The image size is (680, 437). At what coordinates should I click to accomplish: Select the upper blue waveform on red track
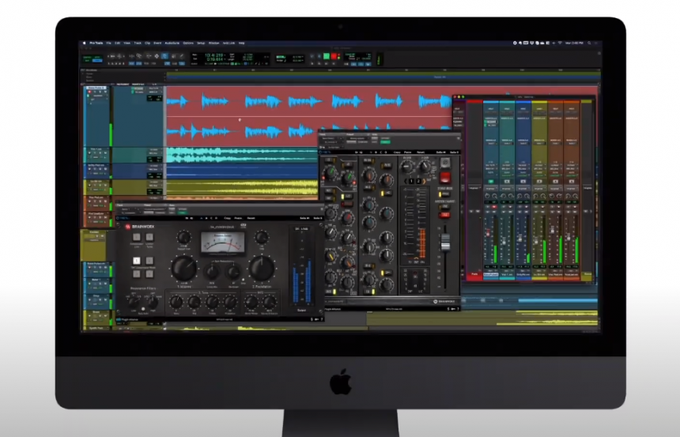(x=309, y=101)
